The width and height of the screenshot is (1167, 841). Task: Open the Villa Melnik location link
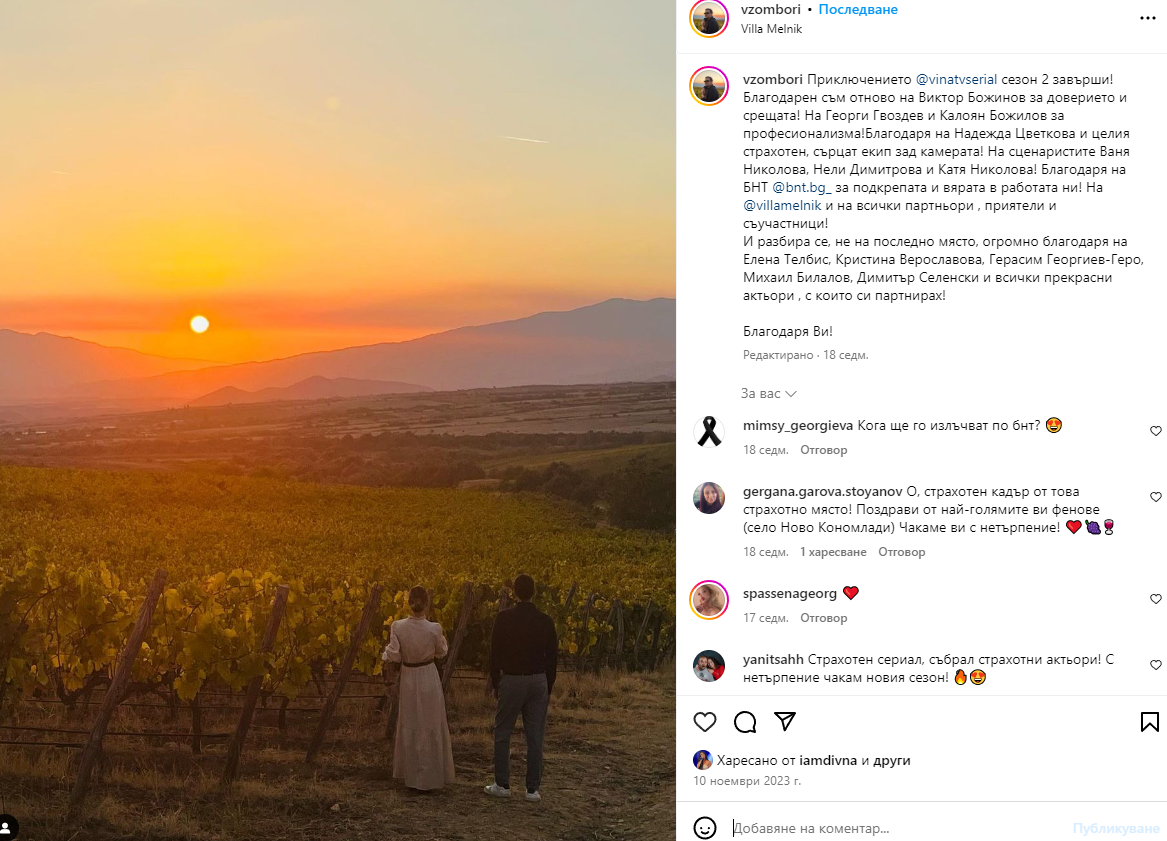(771, 29)
